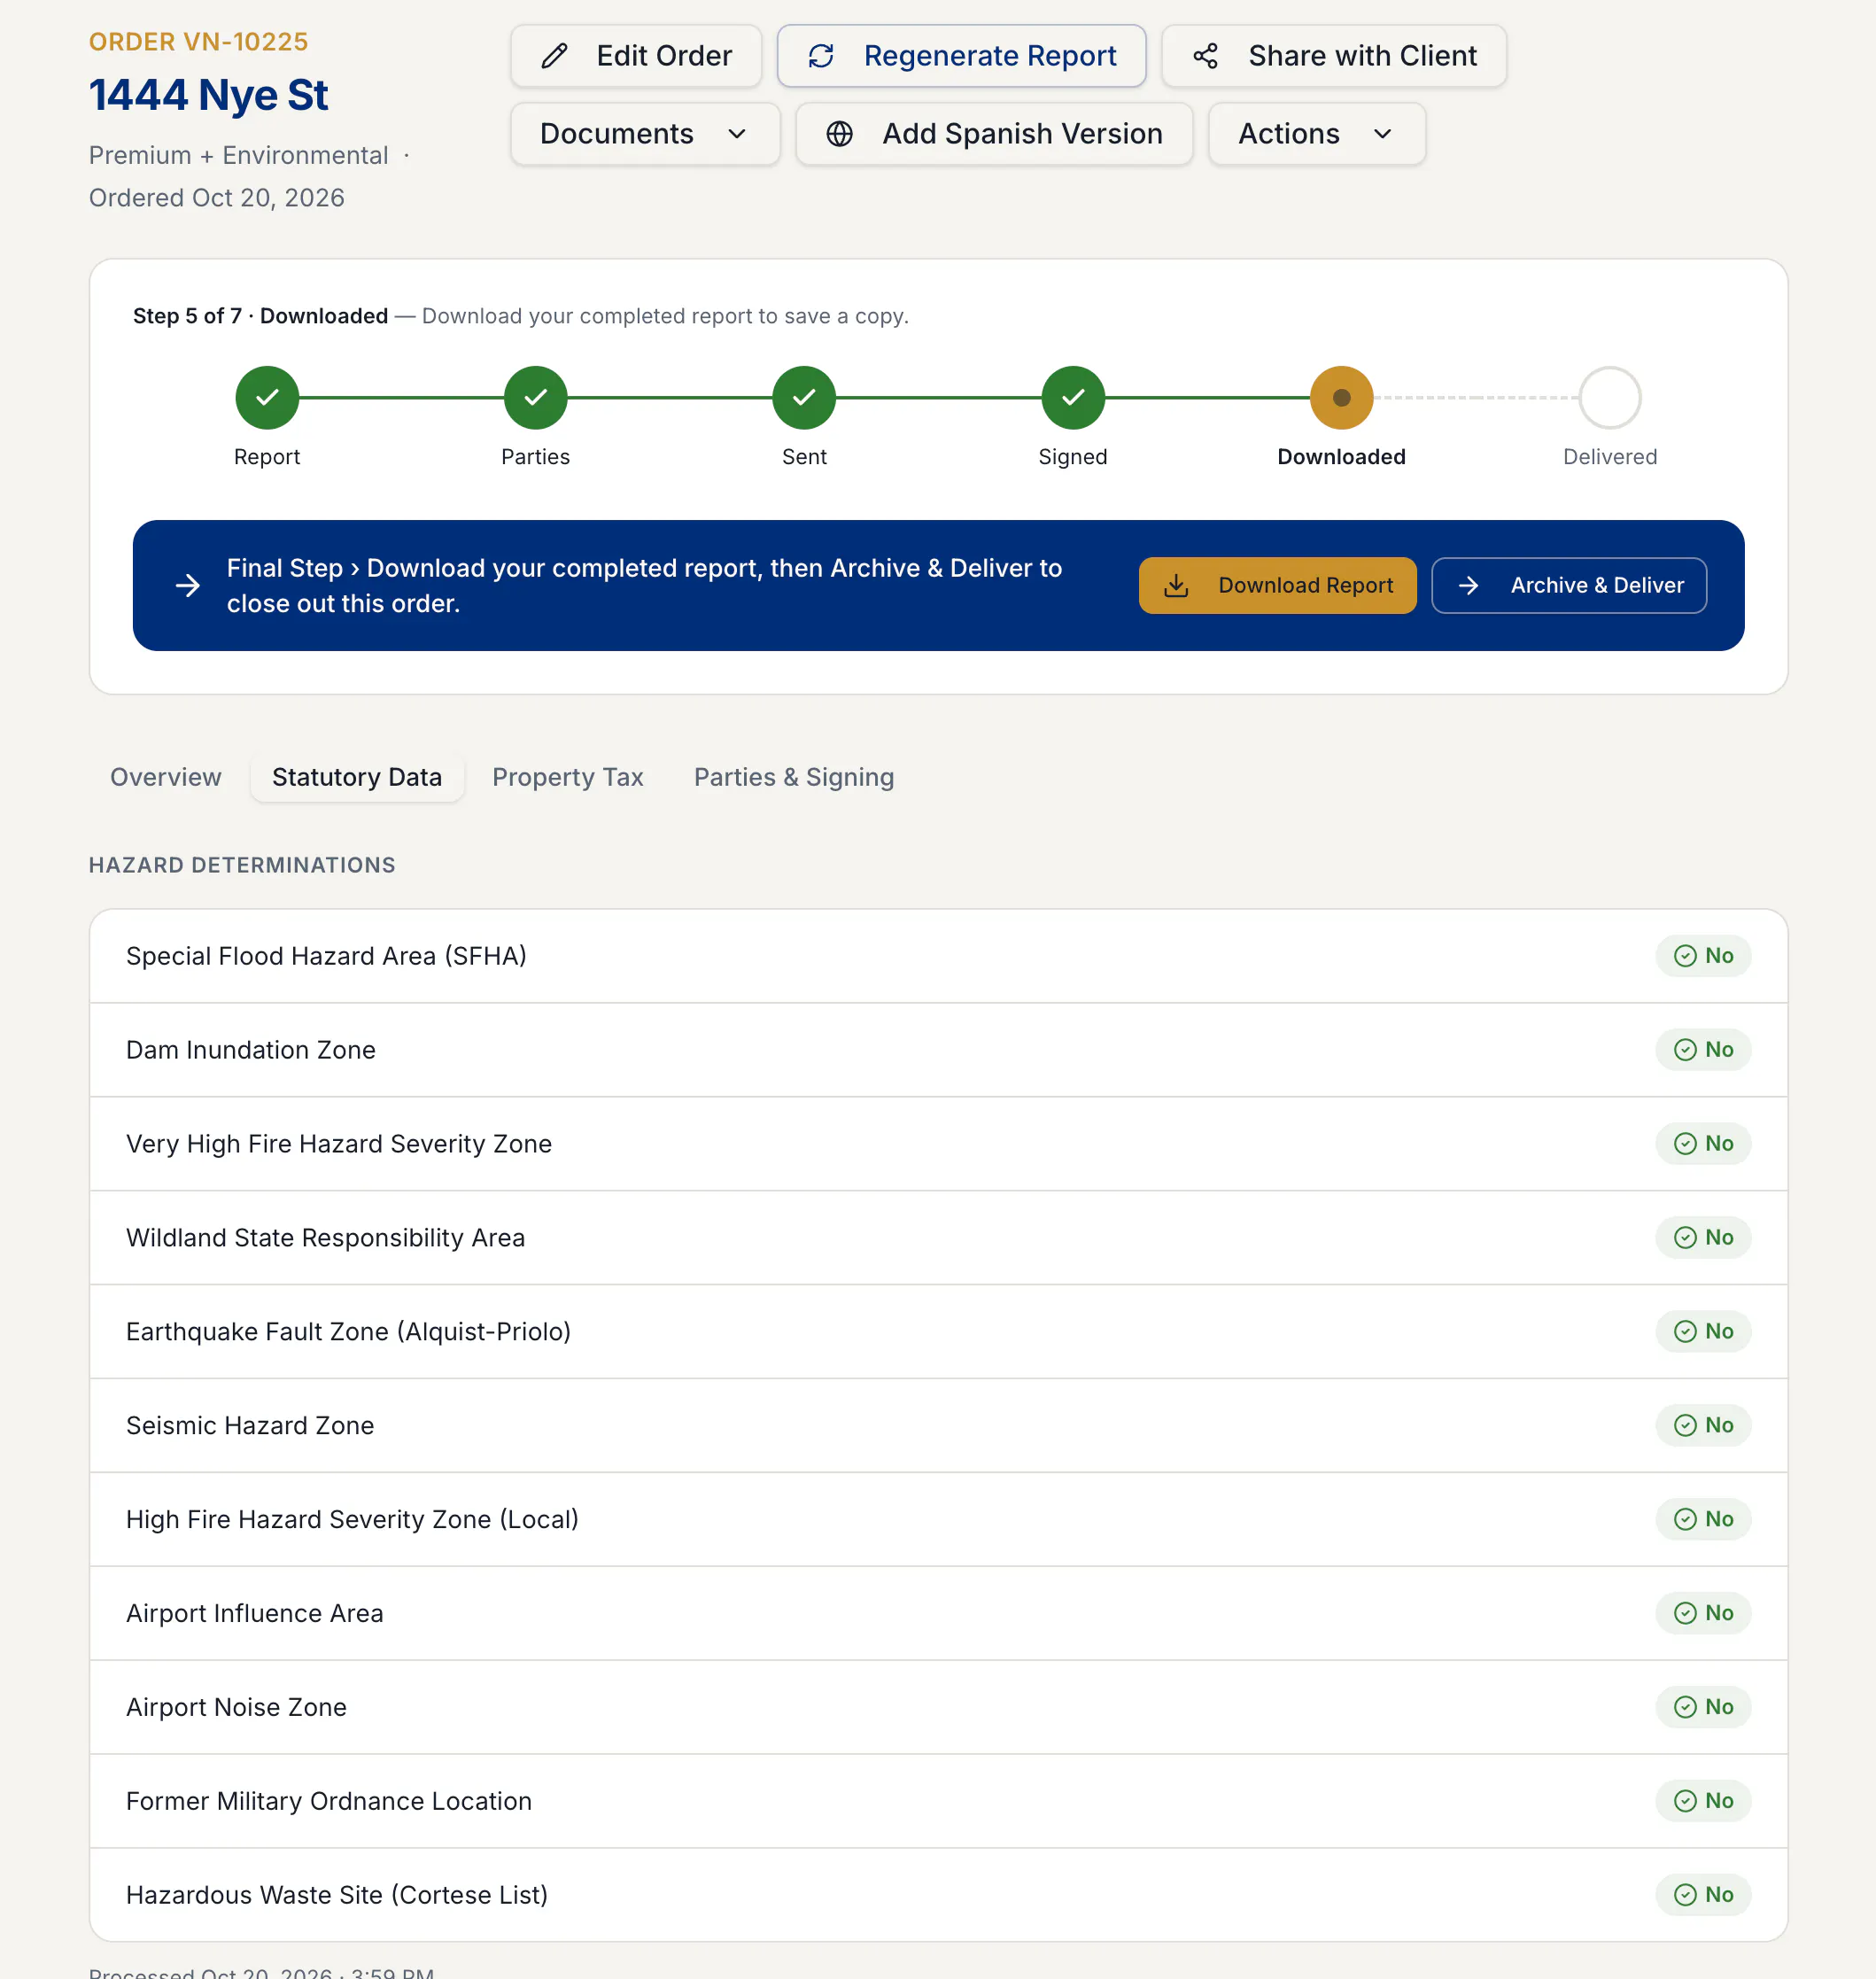The width and height of the screenshot is (1876, 1979).
Task: Click the empty Delivered step circle
Action: (1609, 397)
